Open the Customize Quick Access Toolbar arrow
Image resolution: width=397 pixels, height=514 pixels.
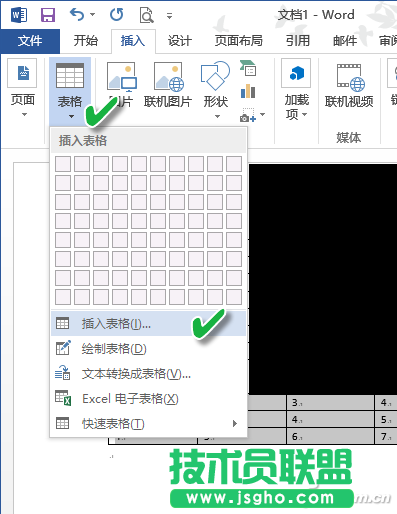pyautogui.click(x=170, y=16)
